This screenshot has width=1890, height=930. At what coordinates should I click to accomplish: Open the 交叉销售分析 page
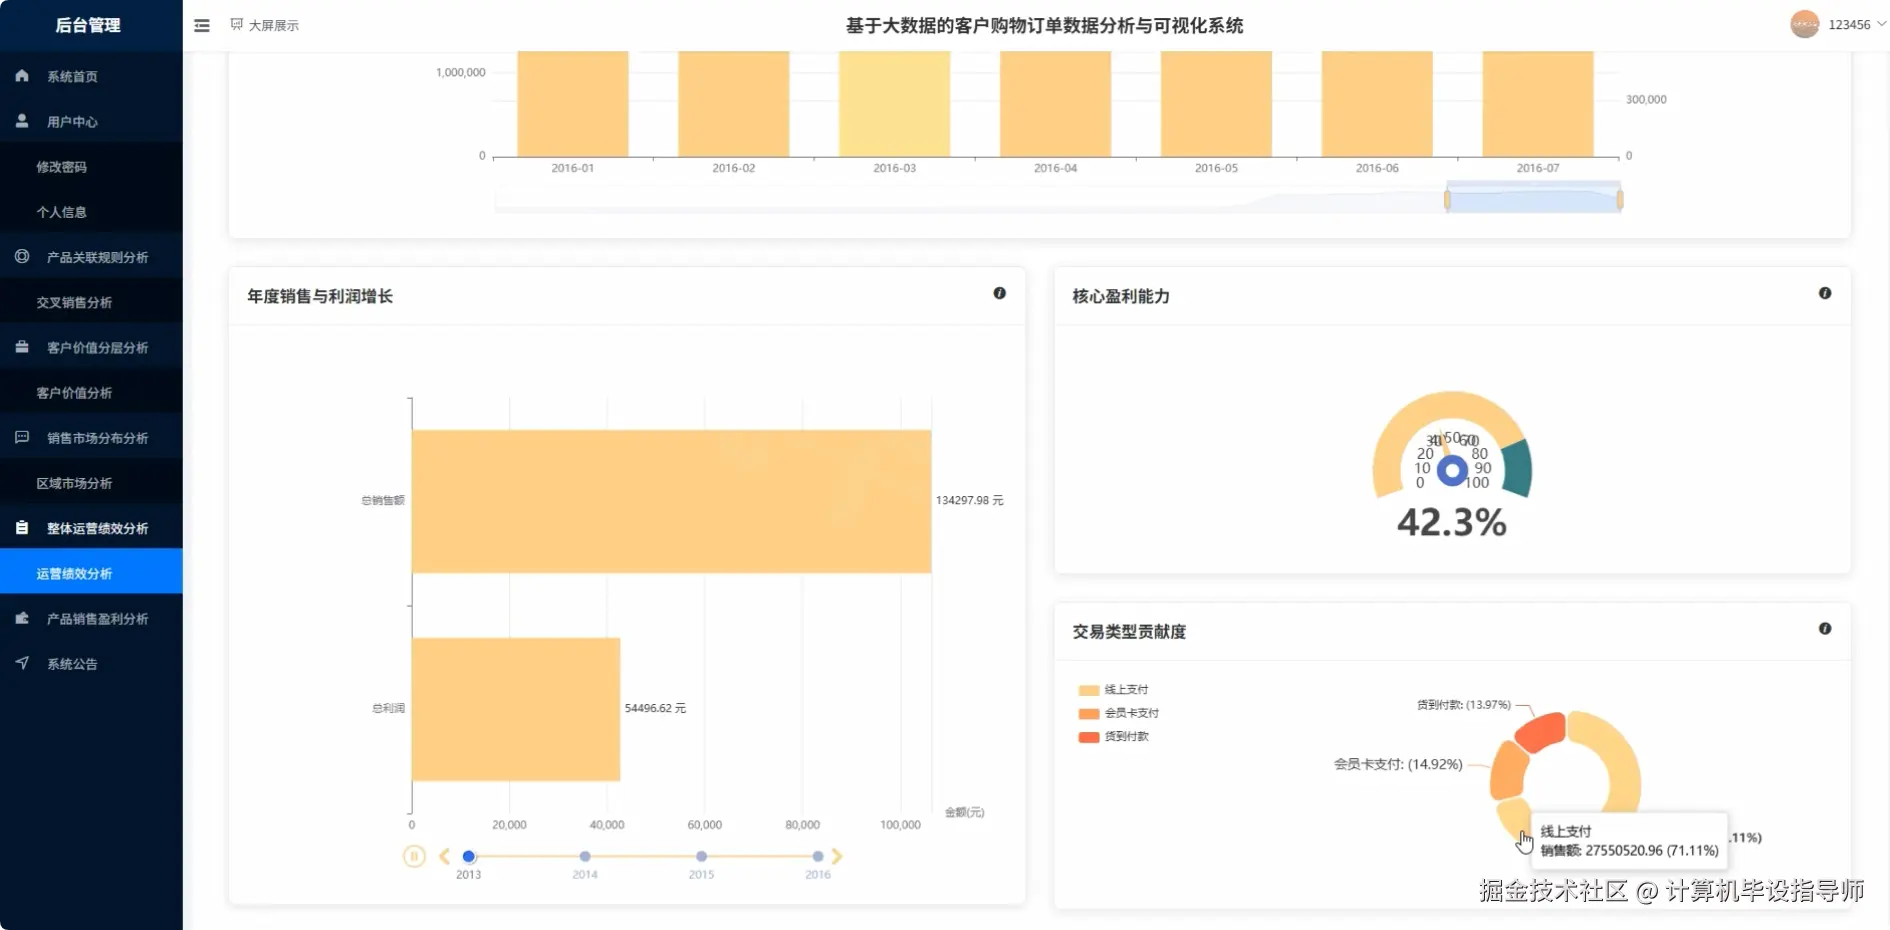point(91,302)
